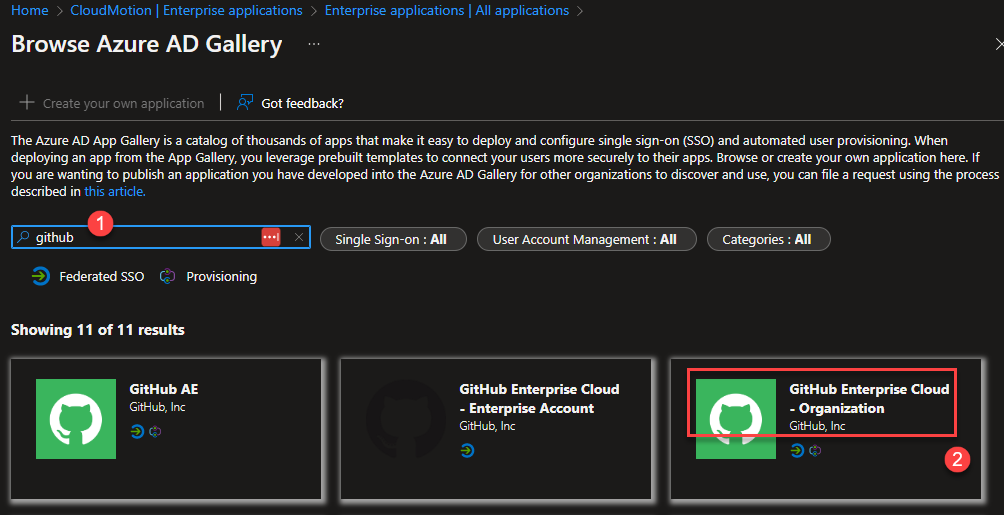
Task: Click the GitHub AE green Octocat logo
Action: 76,419
